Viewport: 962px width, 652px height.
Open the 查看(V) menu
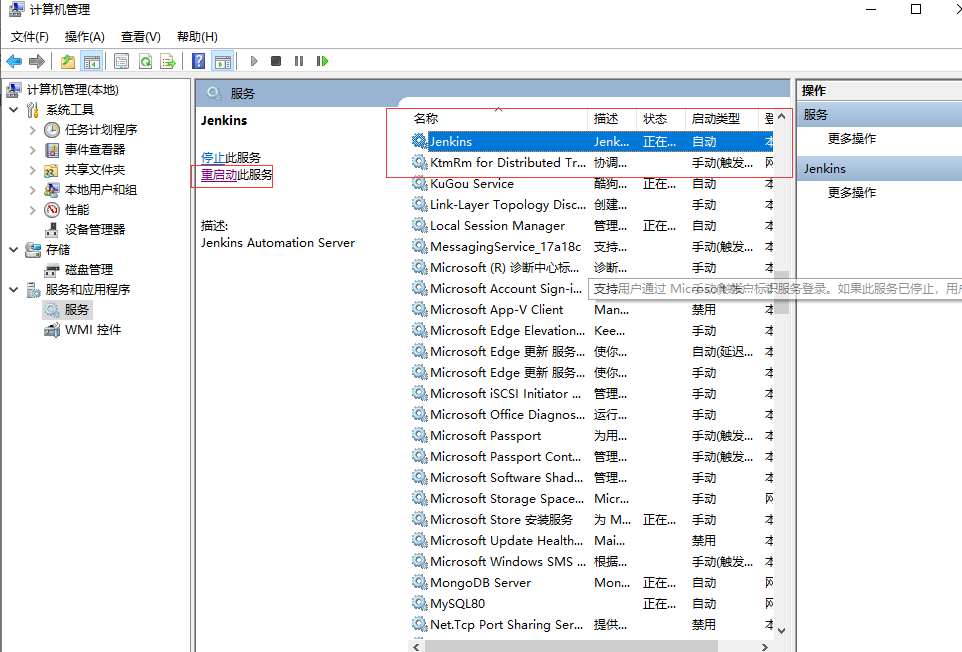coord(140,37)
